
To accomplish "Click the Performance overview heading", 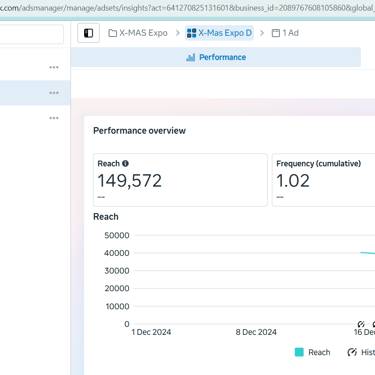I will point(139,131).
